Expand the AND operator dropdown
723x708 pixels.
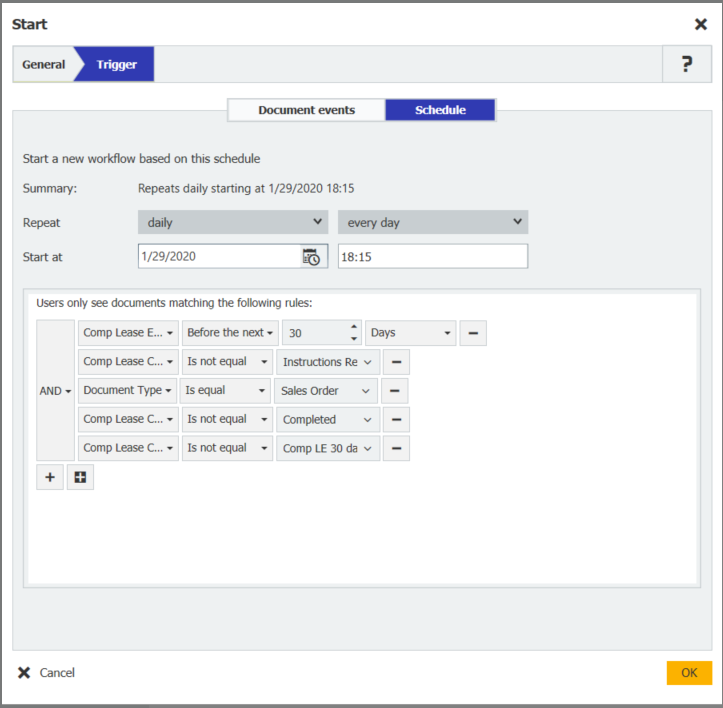[55, 391]
